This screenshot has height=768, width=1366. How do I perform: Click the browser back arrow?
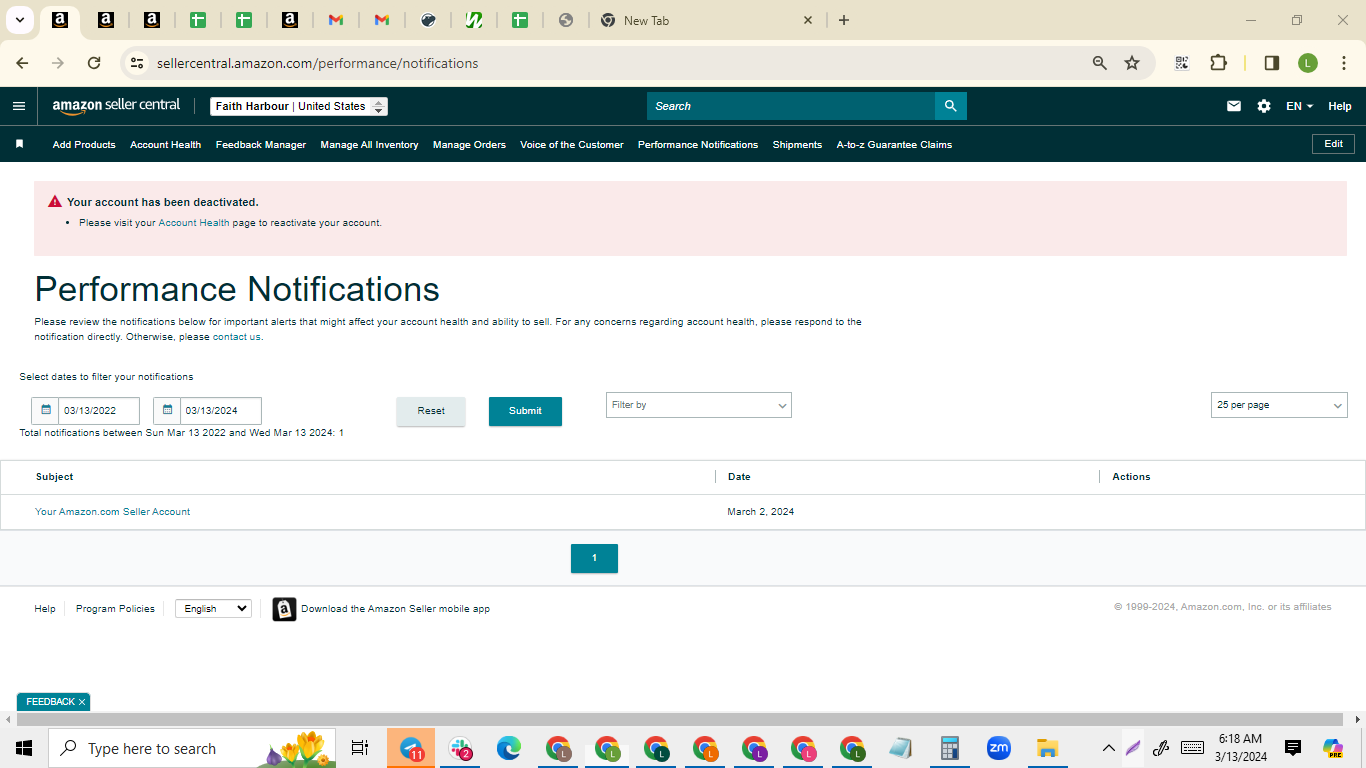point(22,63)
